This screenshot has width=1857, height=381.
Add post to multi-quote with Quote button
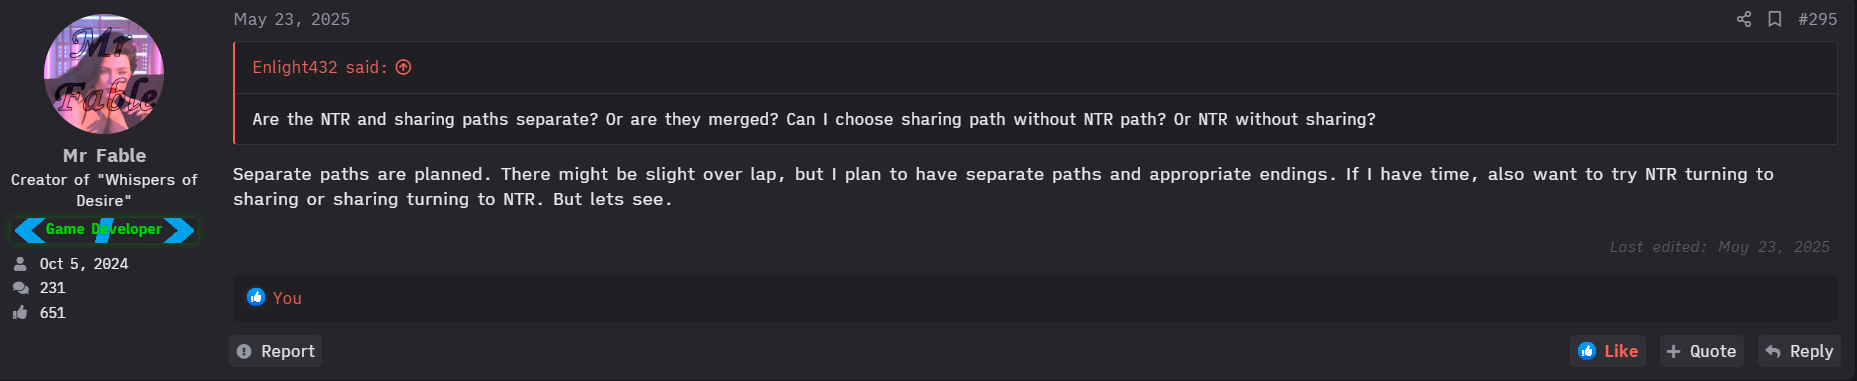(1702, 351)
